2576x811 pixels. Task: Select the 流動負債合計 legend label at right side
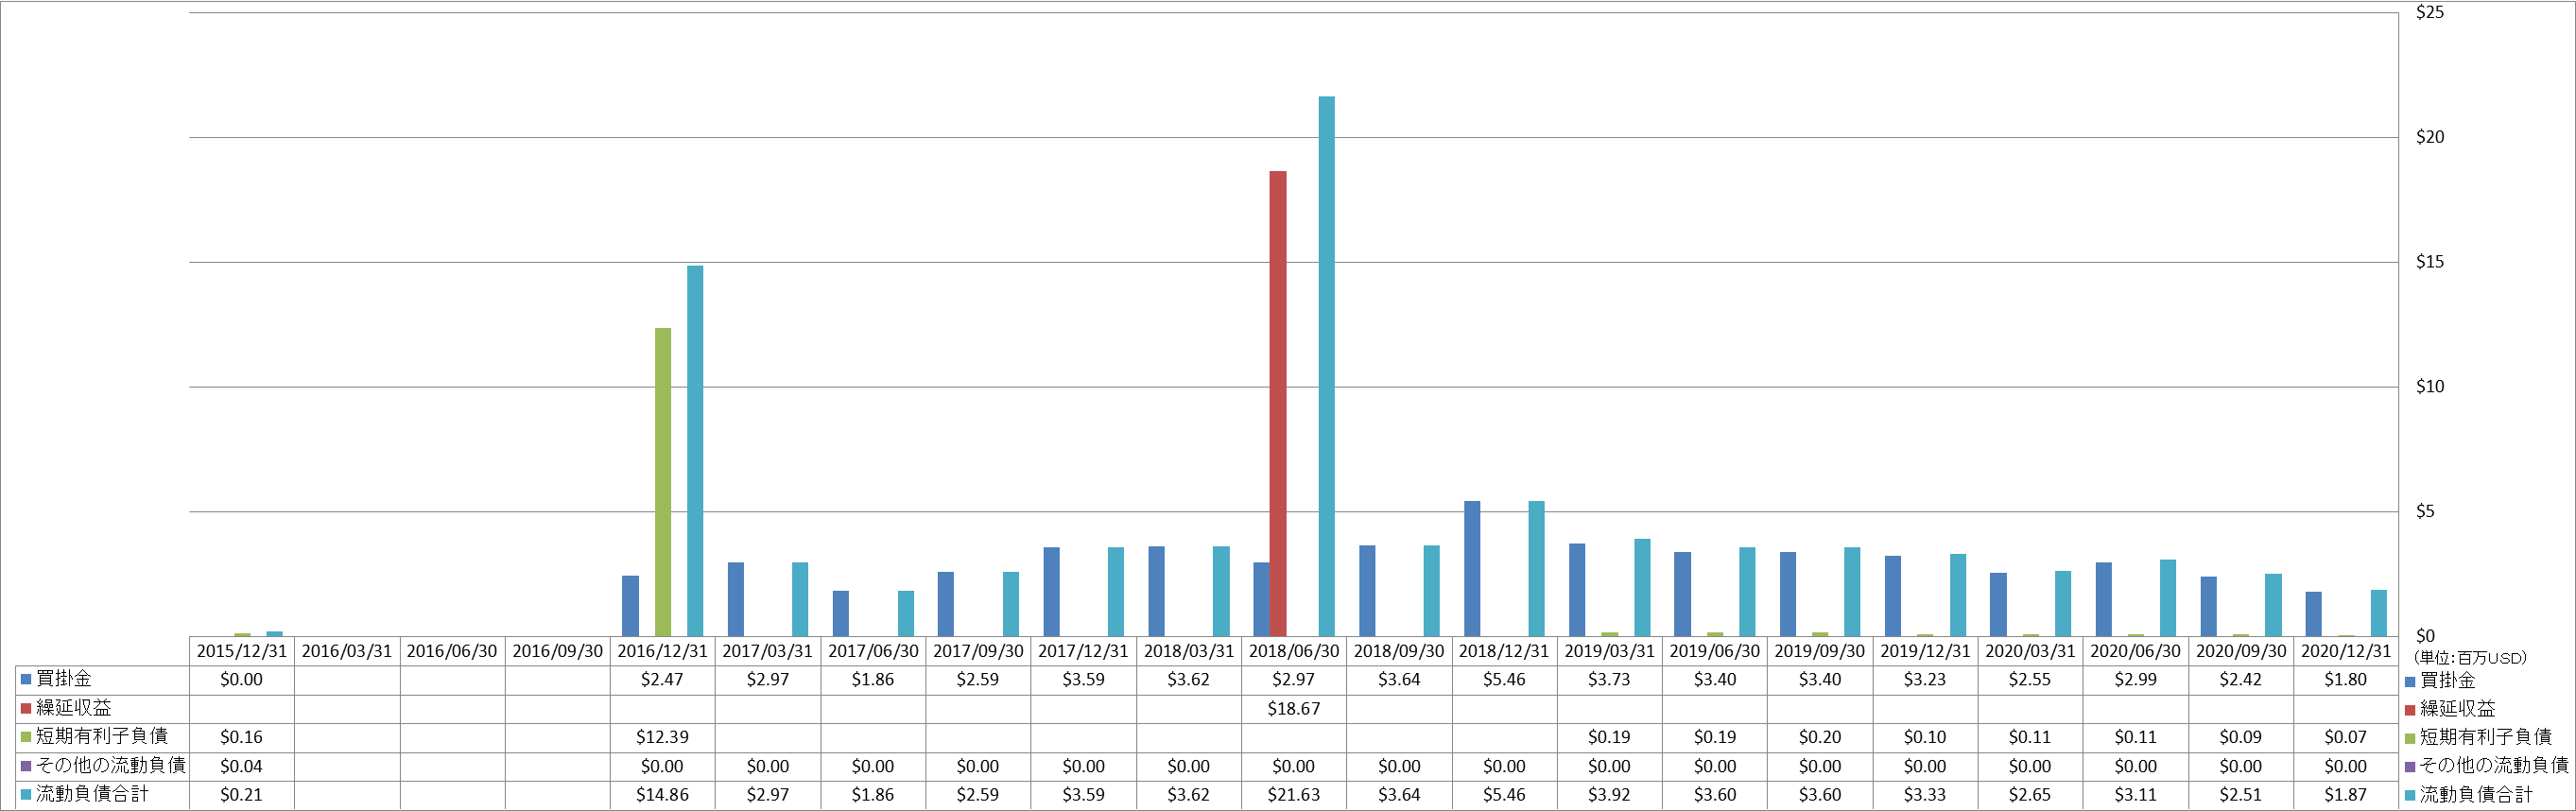click(x=2476, y=794)
